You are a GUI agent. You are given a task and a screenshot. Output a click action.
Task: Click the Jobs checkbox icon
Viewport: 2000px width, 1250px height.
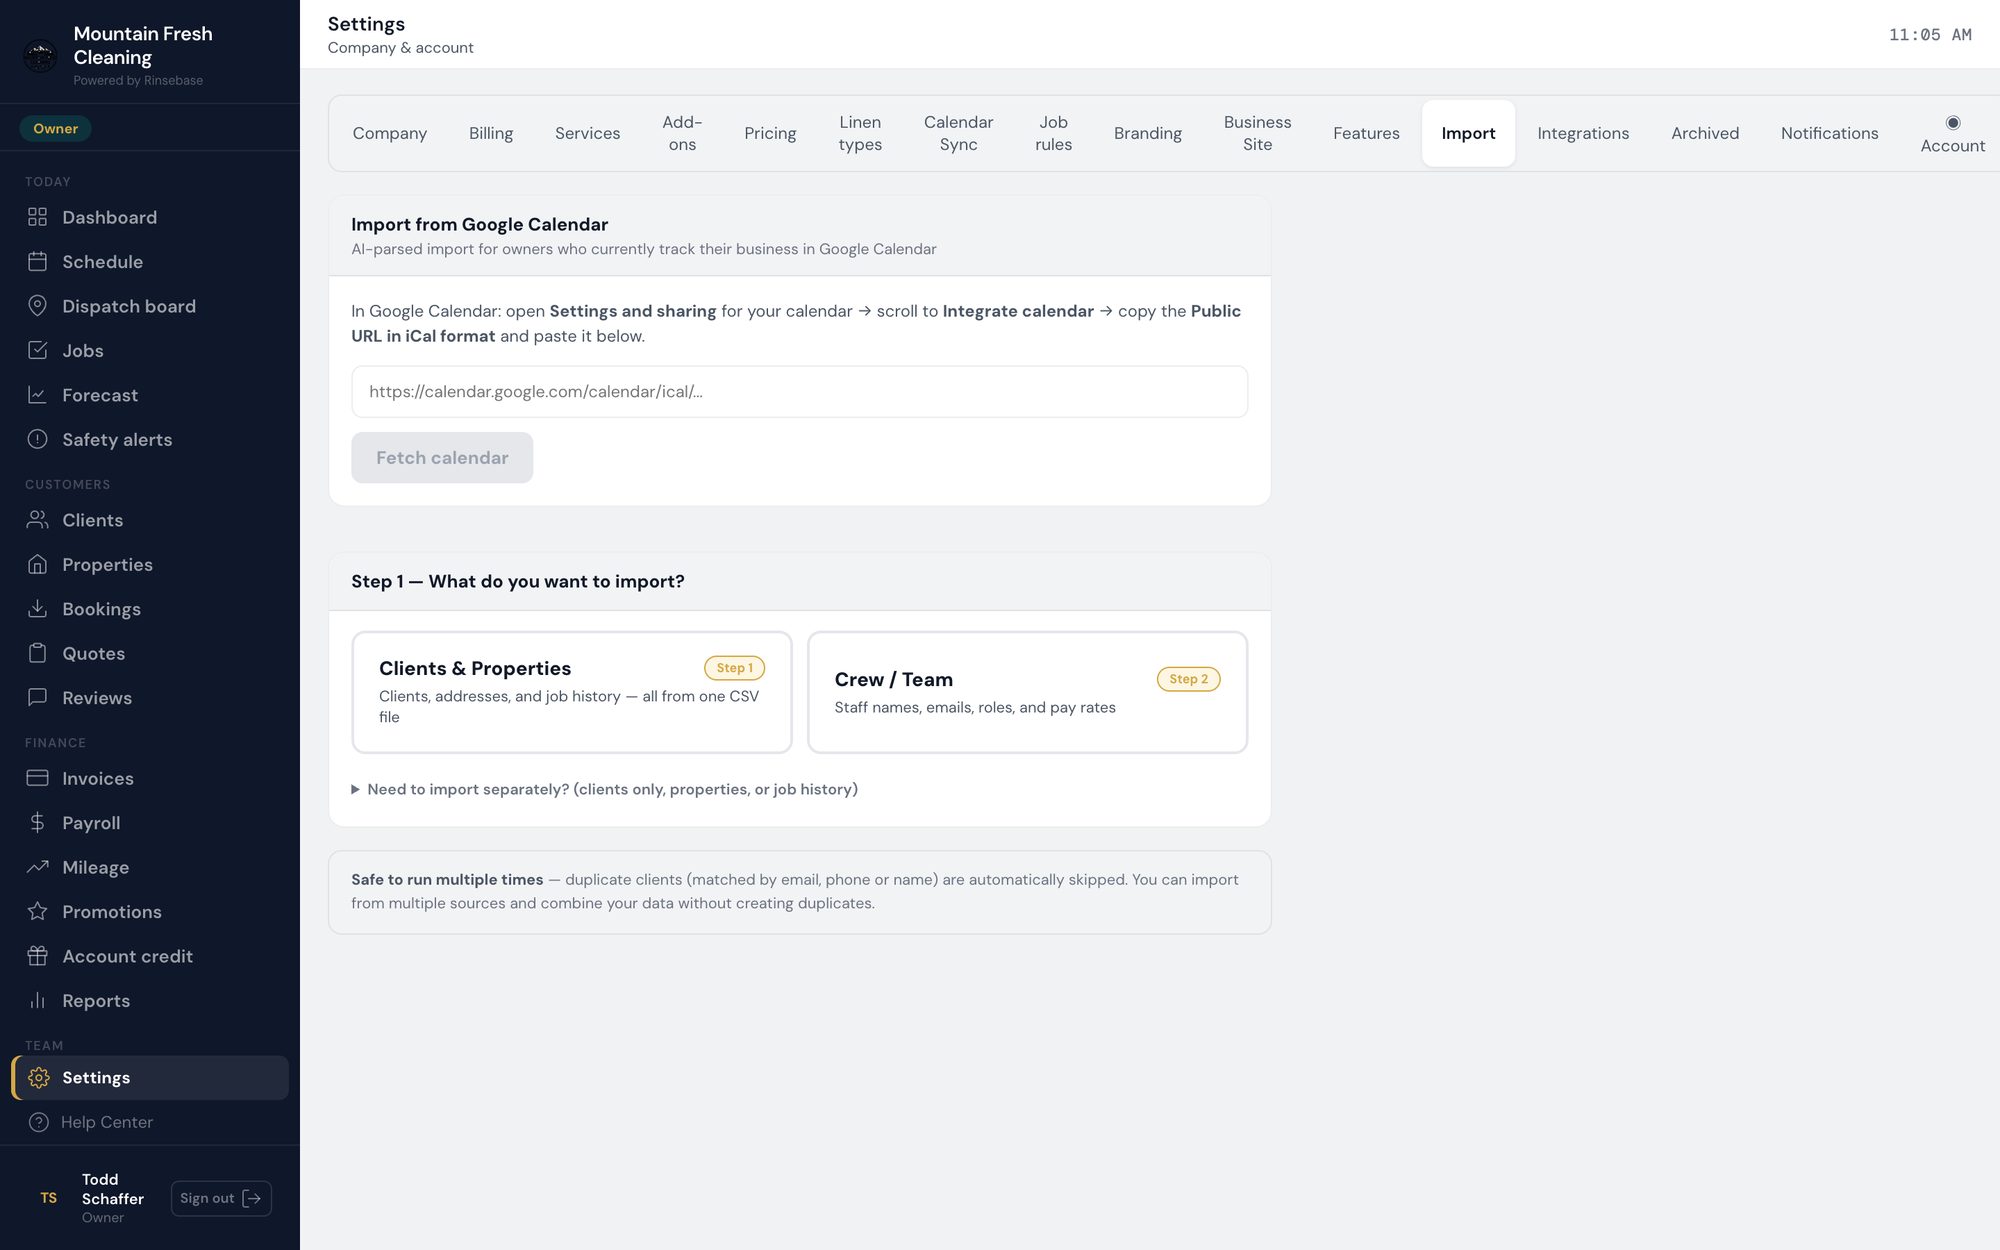(37, 350)
